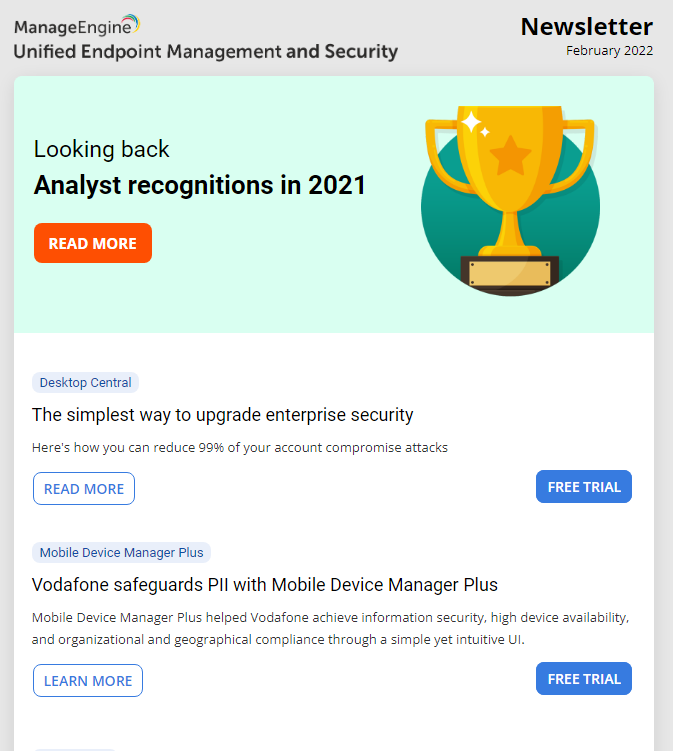Click 'Unified Endpoint Management and Security' subtitle
Image resolution: width=673 pixels, height=751 pixels.
pyautogui.click(x=205, y=52)
